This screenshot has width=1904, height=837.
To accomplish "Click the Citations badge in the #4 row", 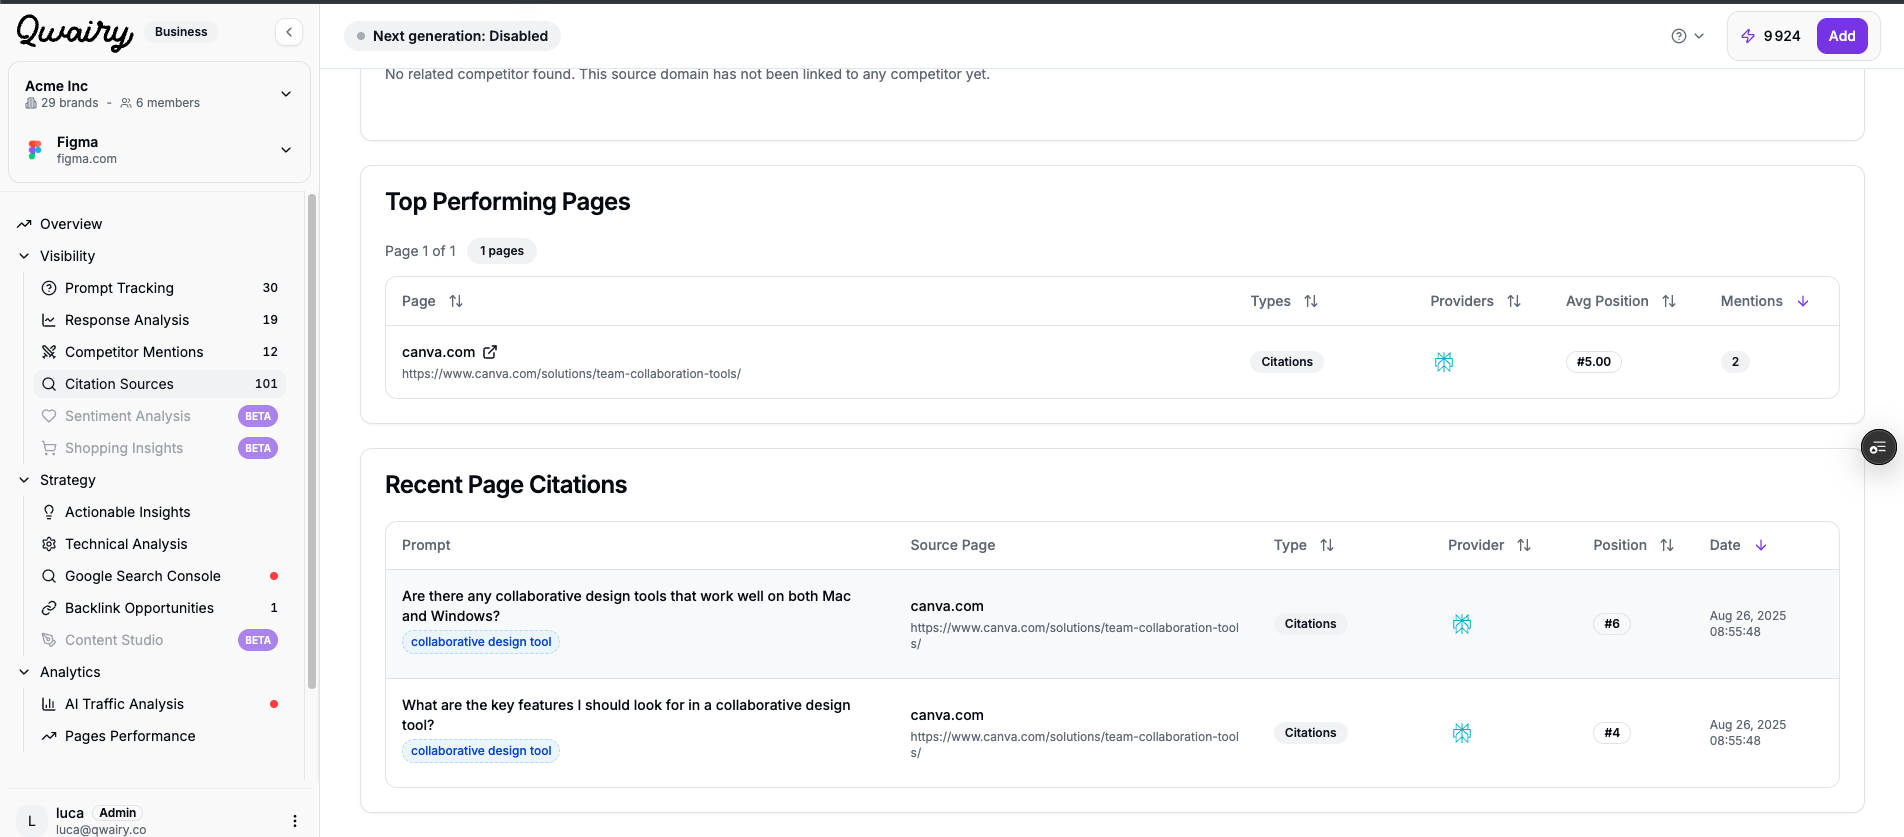I will click(1310, 733).
